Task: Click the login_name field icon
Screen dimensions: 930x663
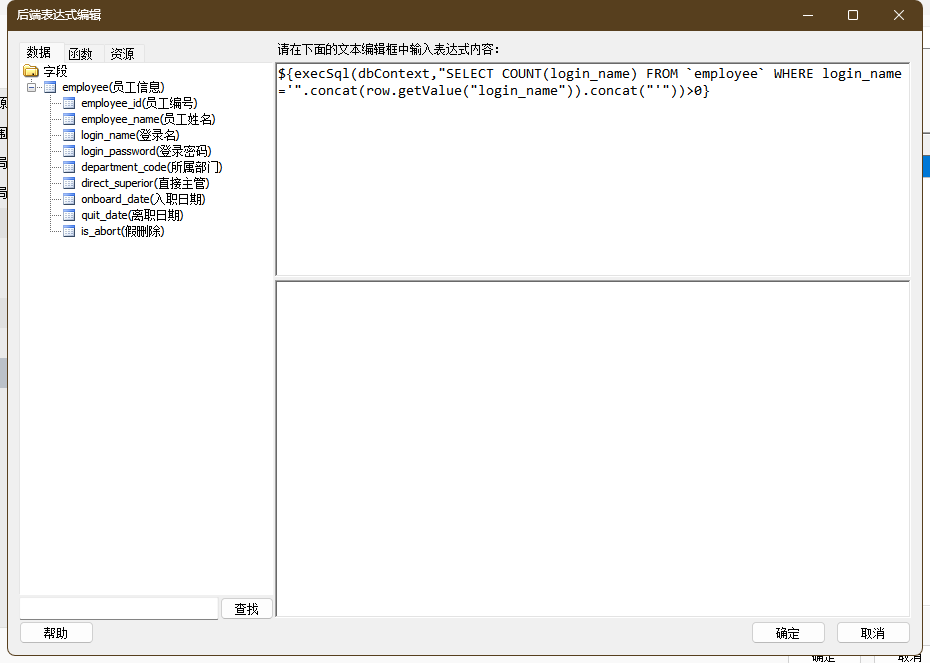Action: [69, 135]
